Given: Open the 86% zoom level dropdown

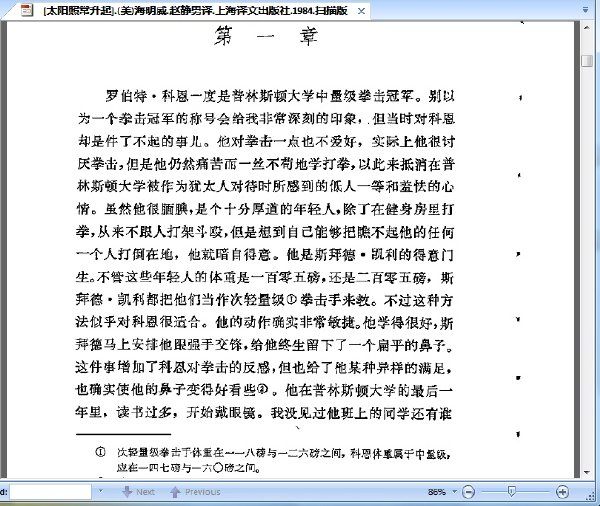Looking at the screenshot, I should coord(455,491).
